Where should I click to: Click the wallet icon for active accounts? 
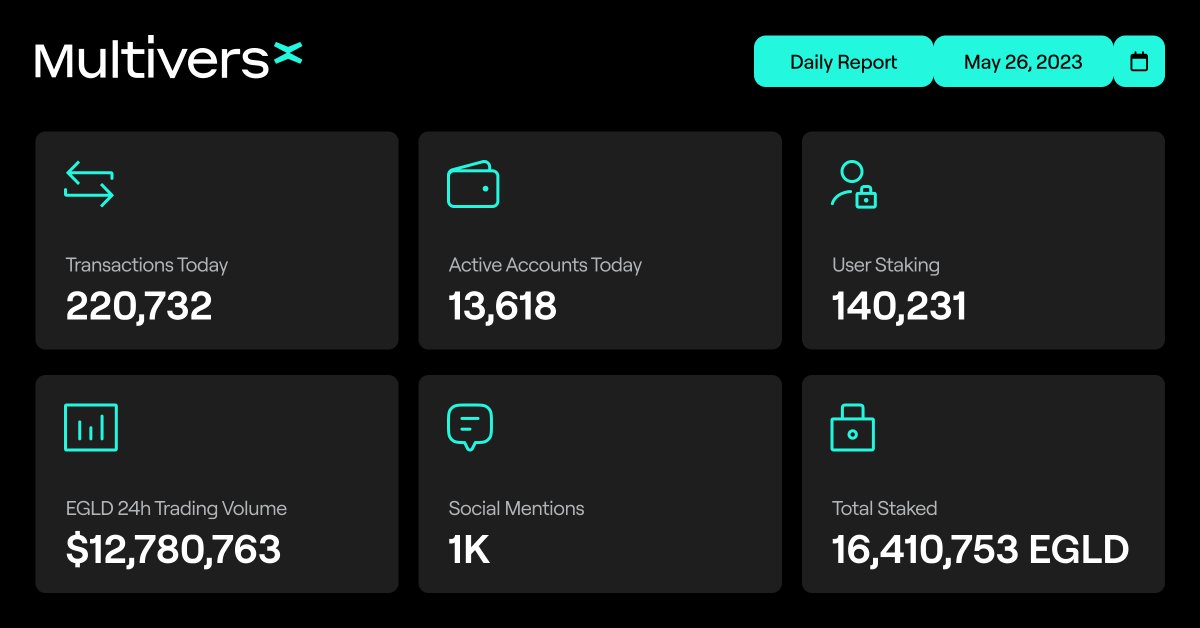(x=473, y=185)
